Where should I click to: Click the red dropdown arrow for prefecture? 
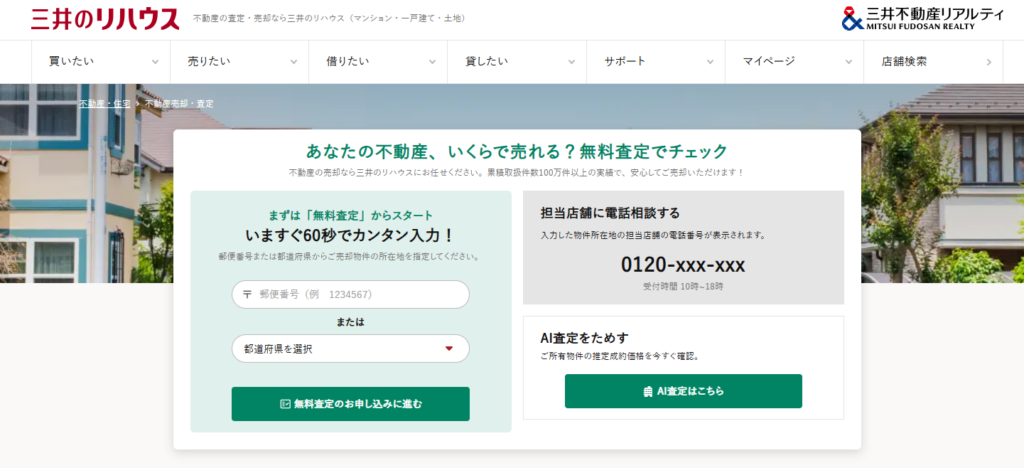449,349
